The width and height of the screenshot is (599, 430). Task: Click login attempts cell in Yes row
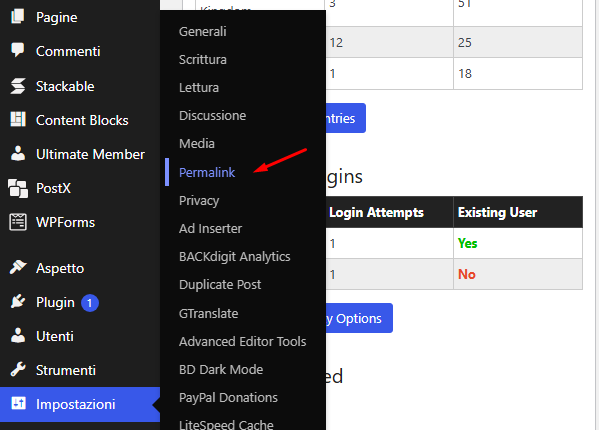390,243
